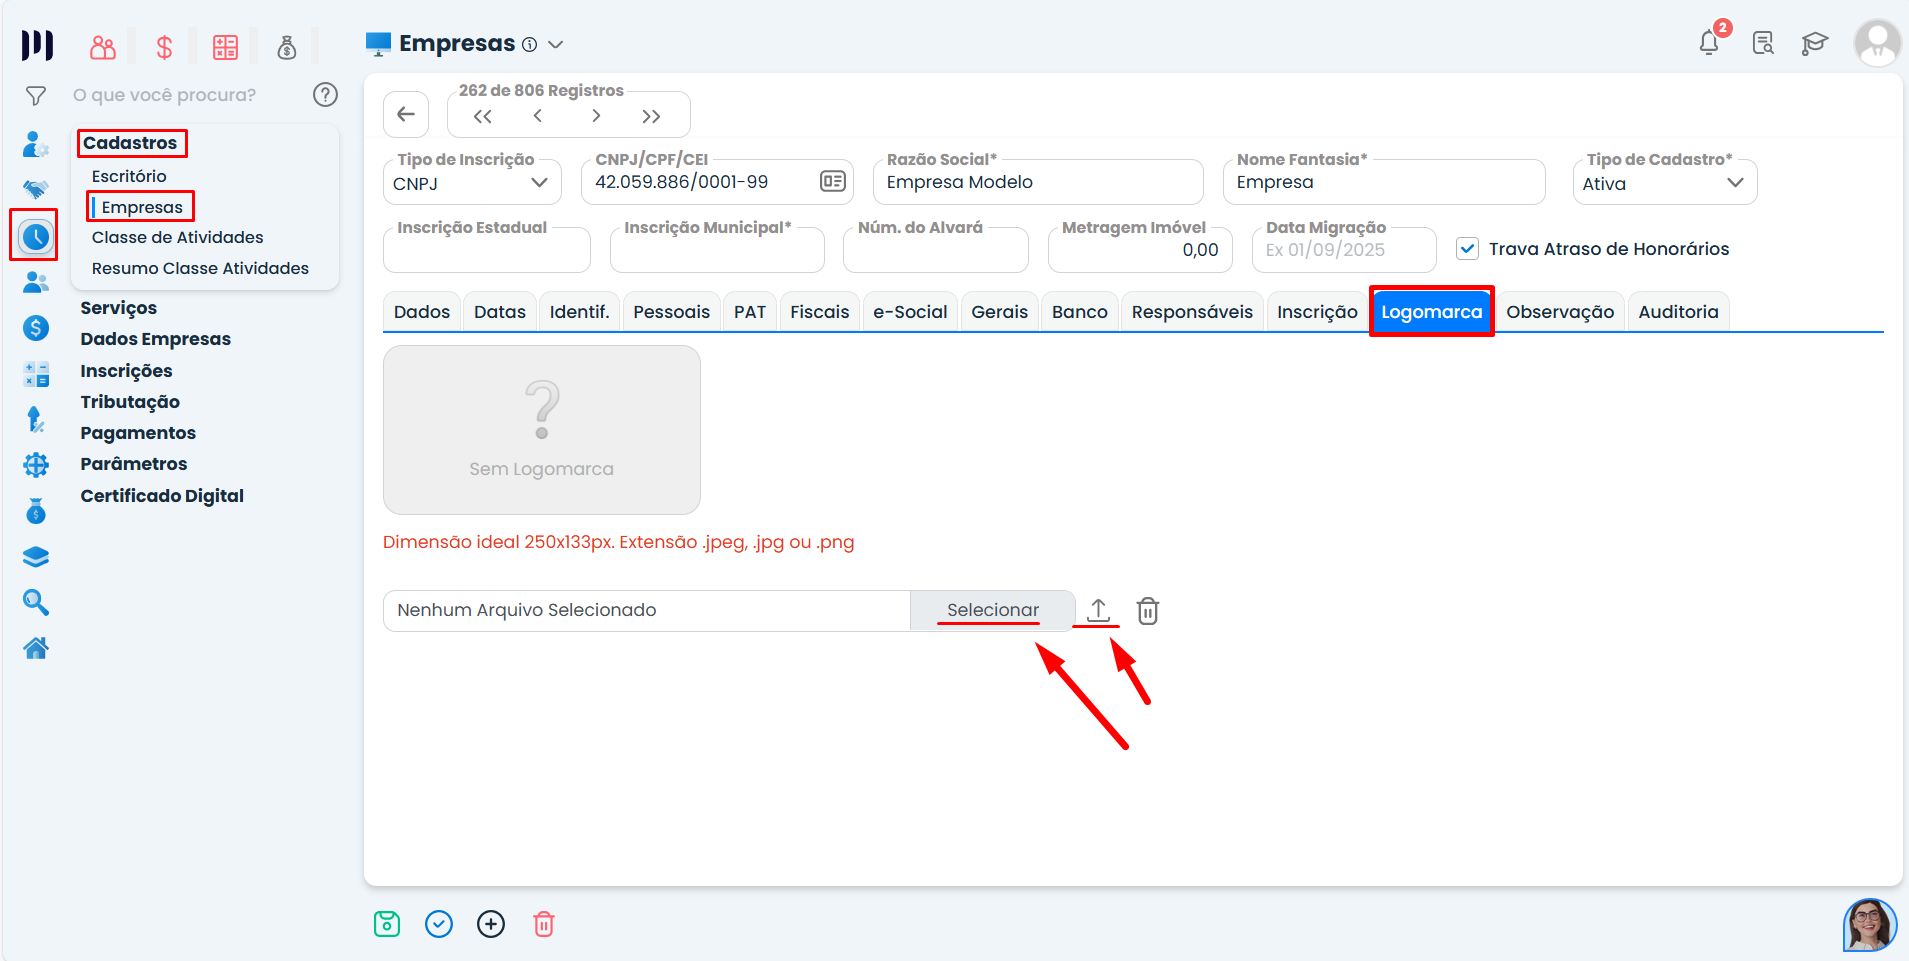Screen dimensions: 1909x961
Task: Open the Banco tab
Action: [x=1080, y=312]
